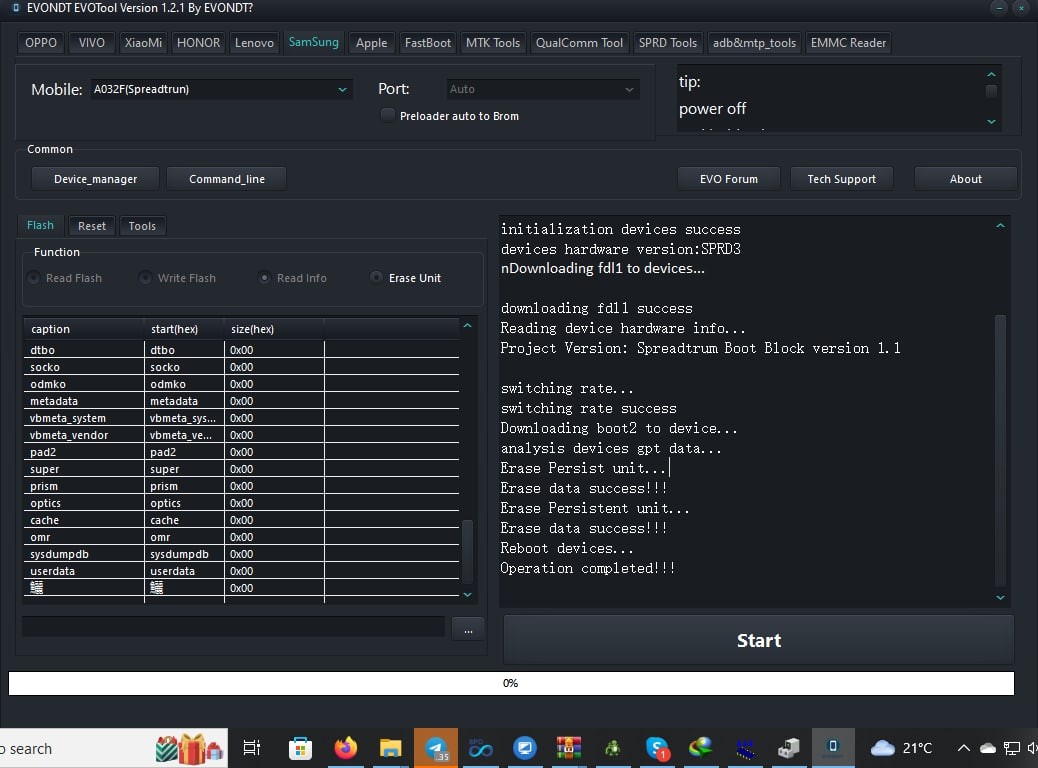Open the Port dropdown
This screenshot has height=768, width=1038.
(x=543, y=89)
